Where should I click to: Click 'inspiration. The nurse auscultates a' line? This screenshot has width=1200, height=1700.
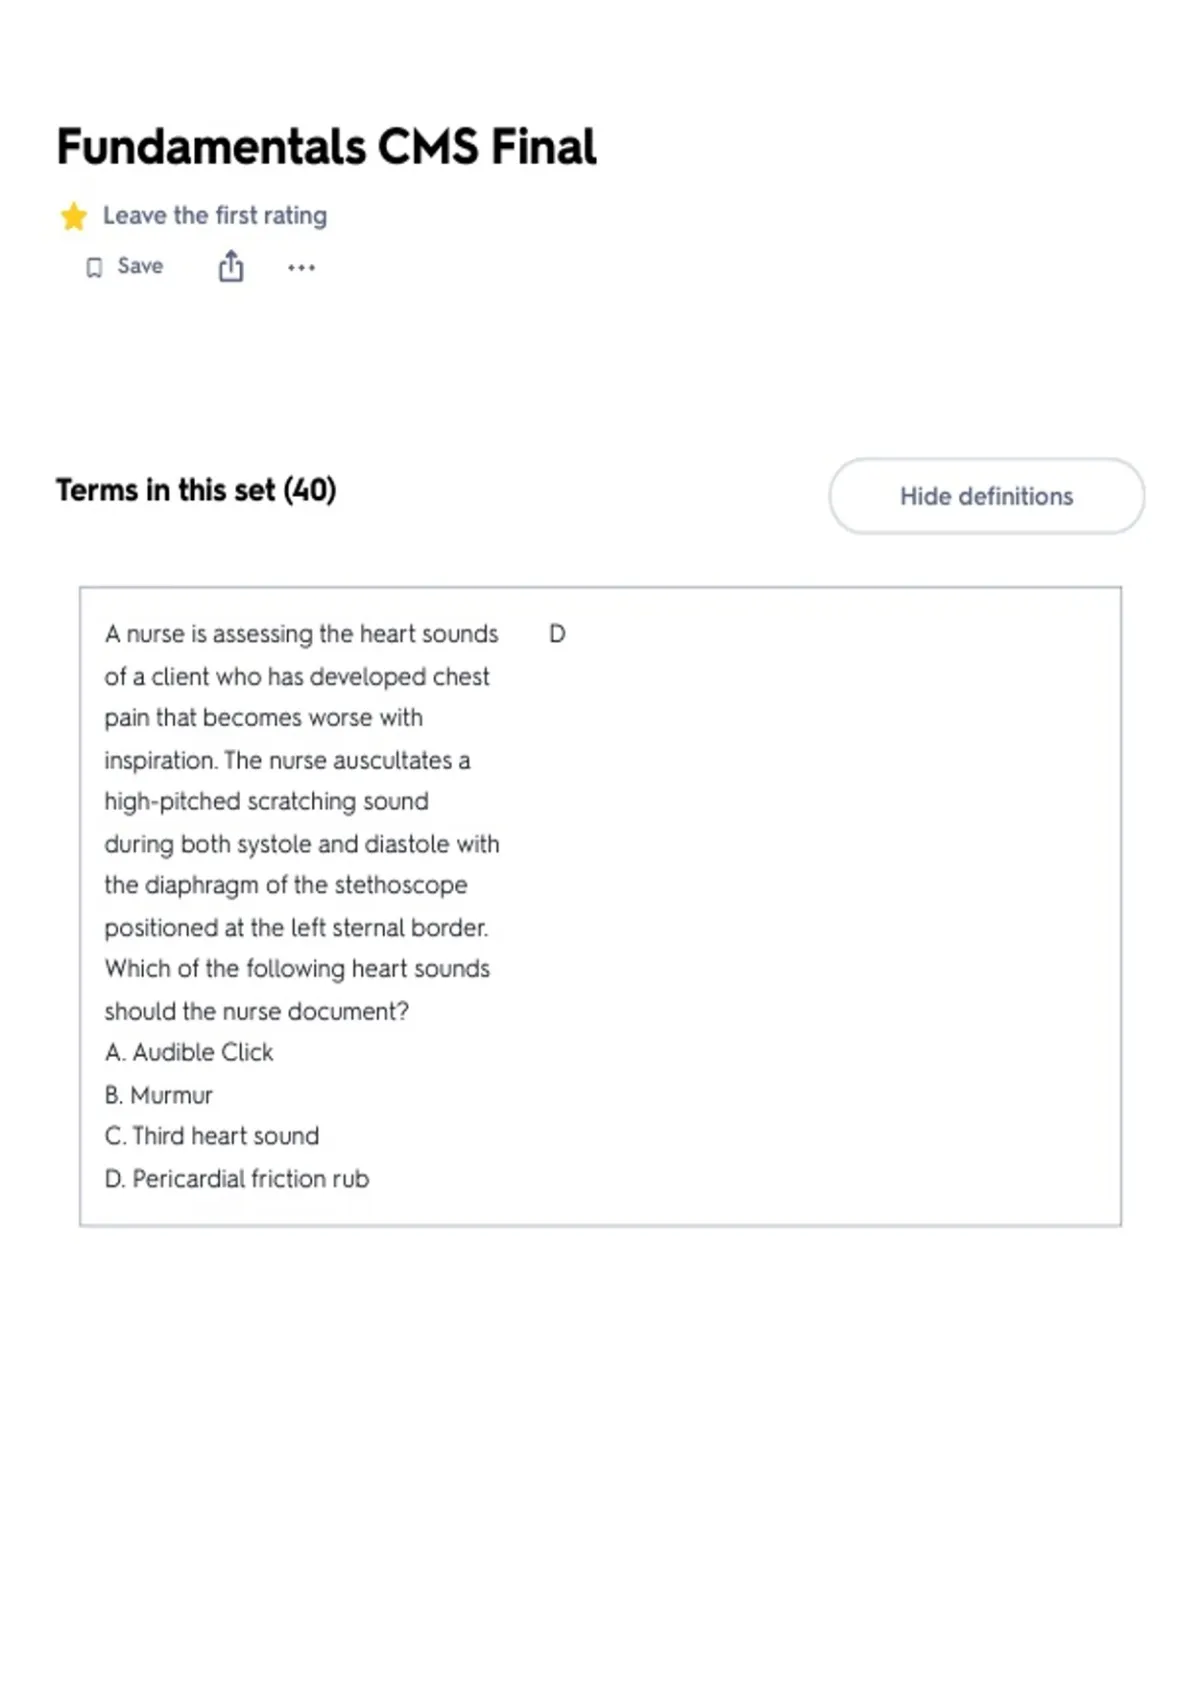pos(287,760)
